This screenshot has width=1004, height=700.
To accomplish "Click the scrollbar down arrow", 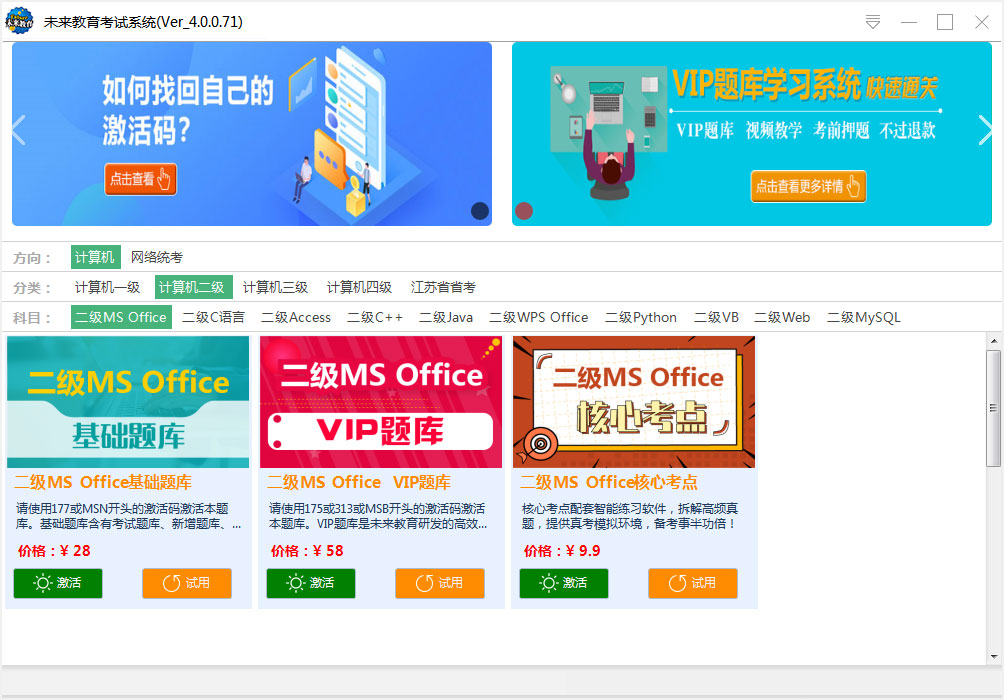I will (x=994, y=656).
